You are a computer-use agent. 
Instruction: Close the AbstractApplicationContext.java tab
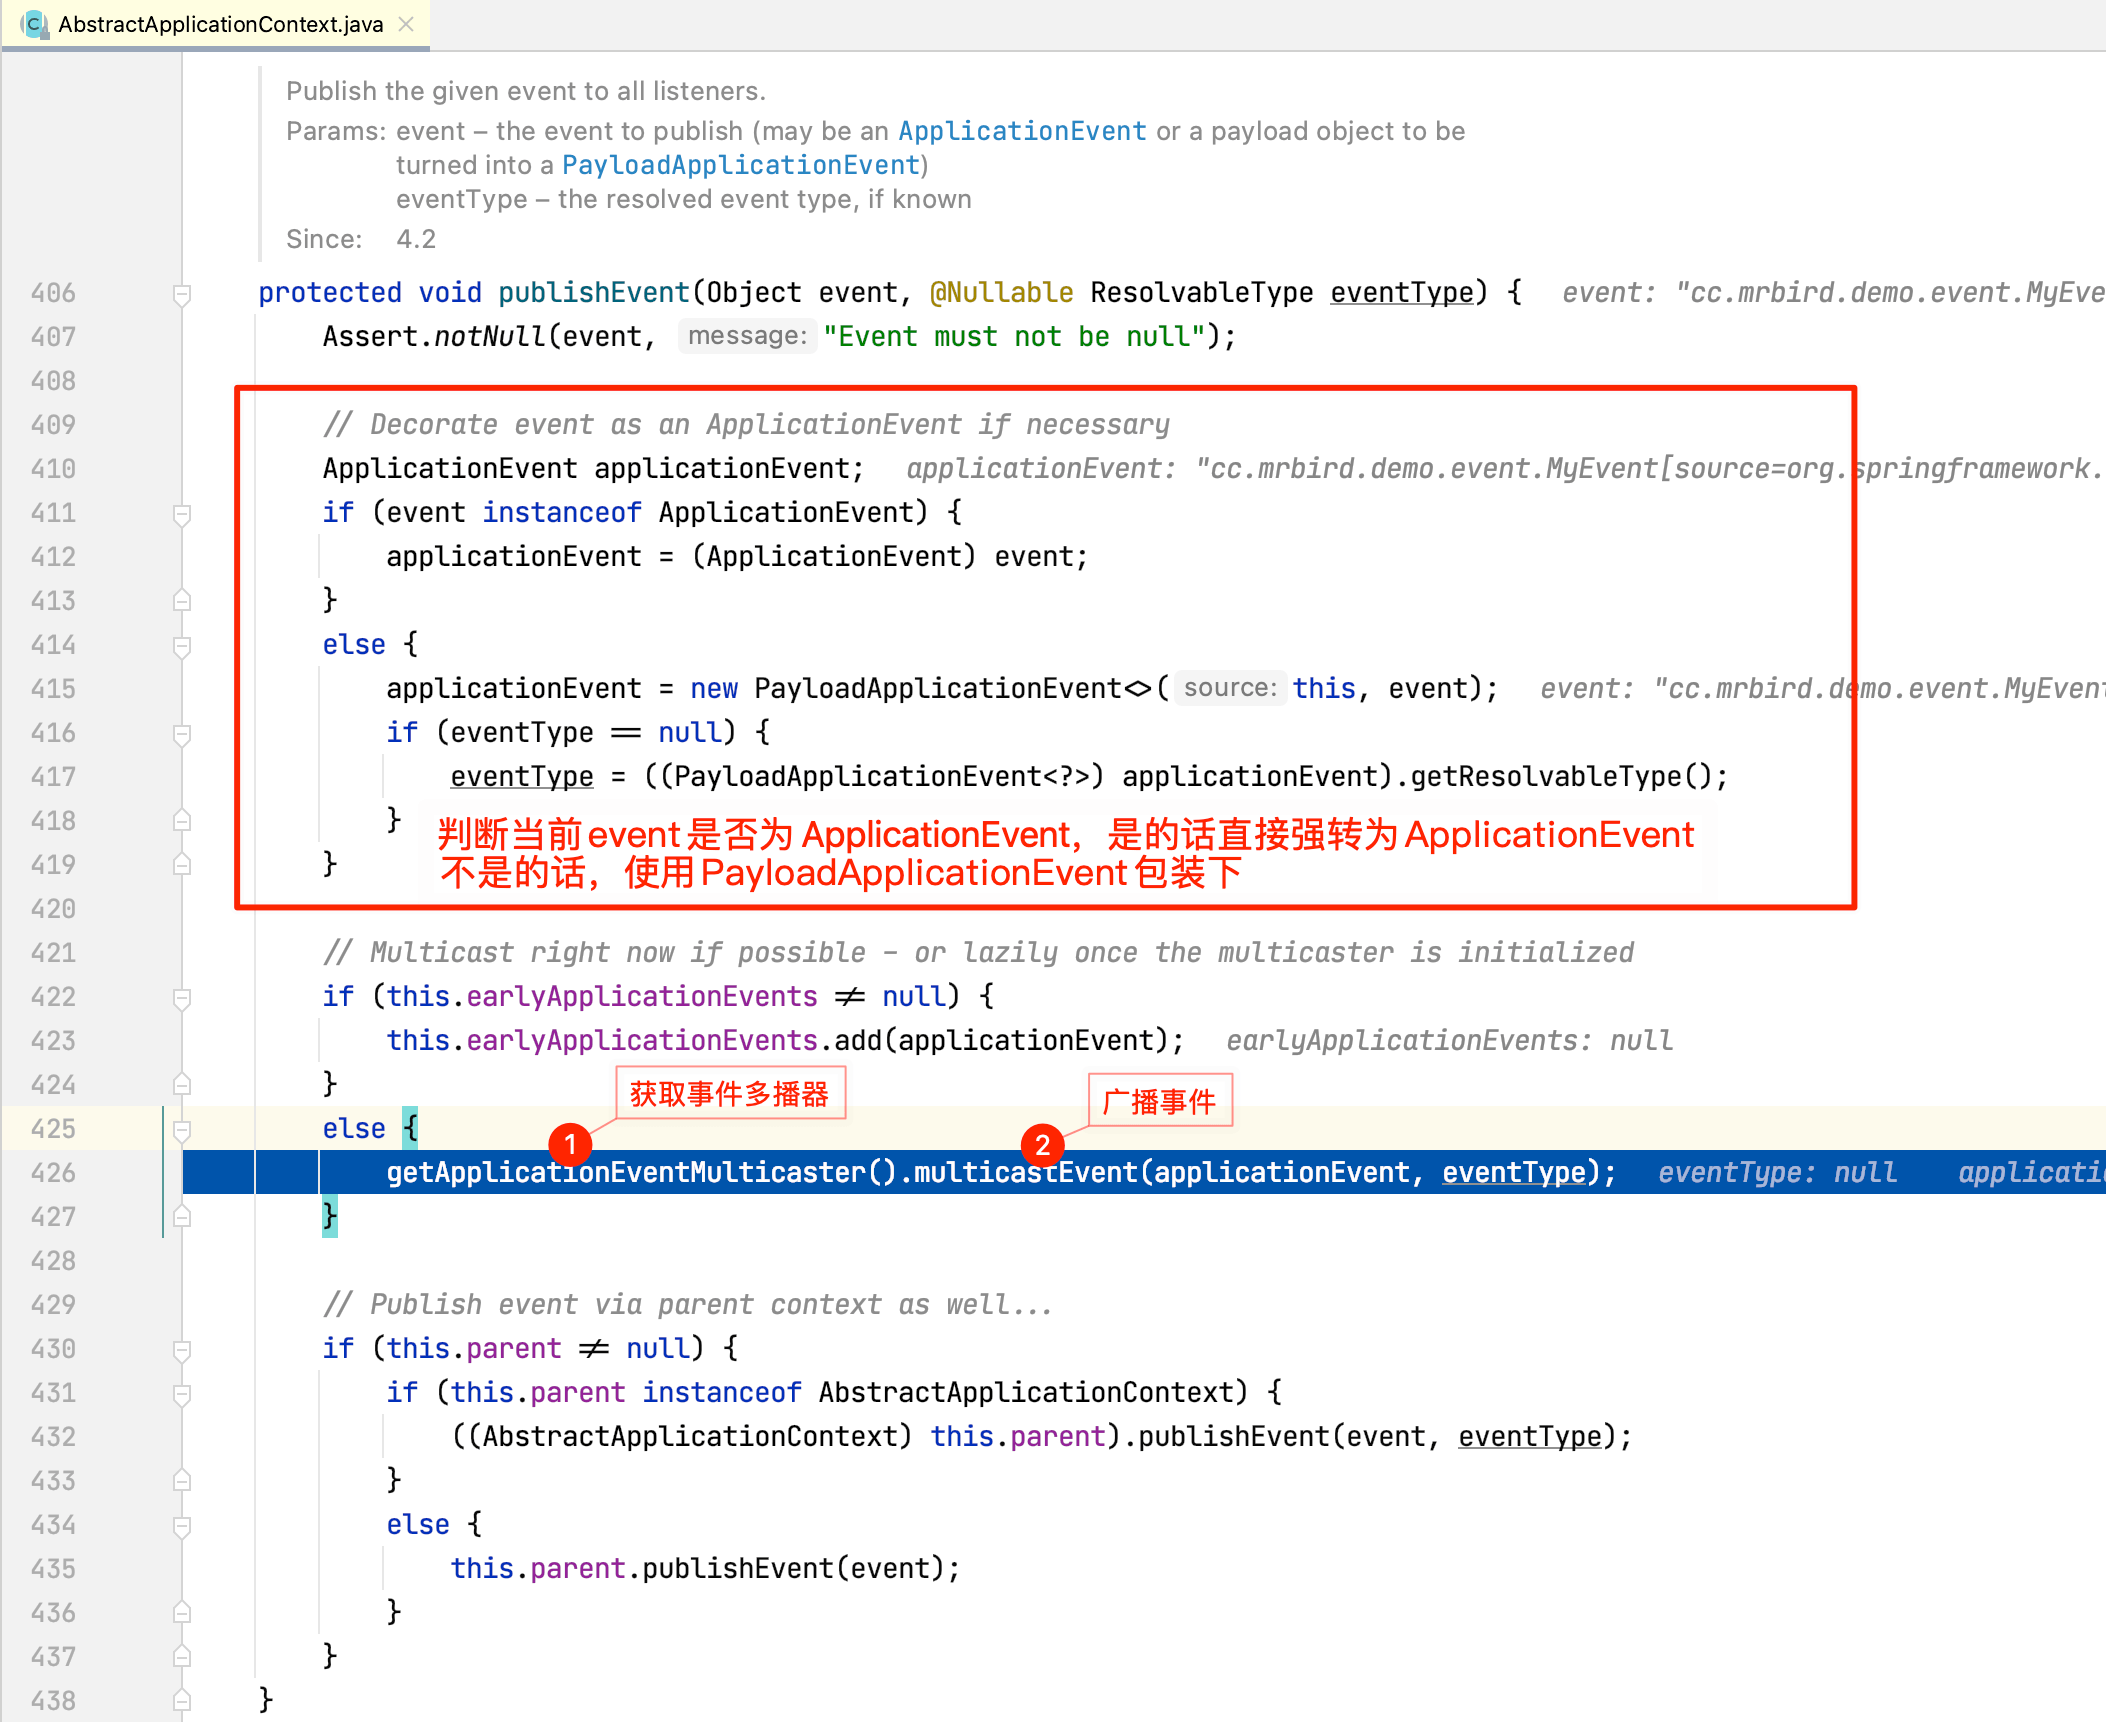pos(406,24)
